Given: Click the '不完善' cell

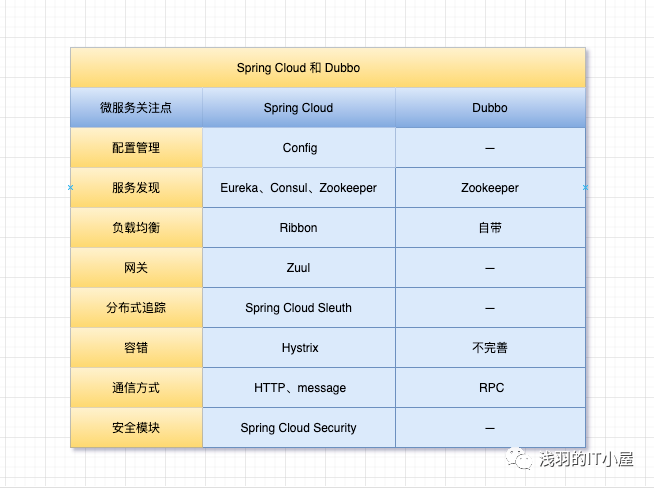Looking at the screenshot, I should click(x=490, y=348).
